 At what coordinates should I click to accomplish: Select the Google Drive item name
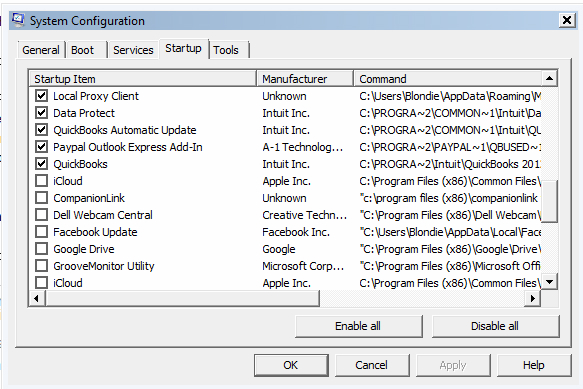pos(84,249)
